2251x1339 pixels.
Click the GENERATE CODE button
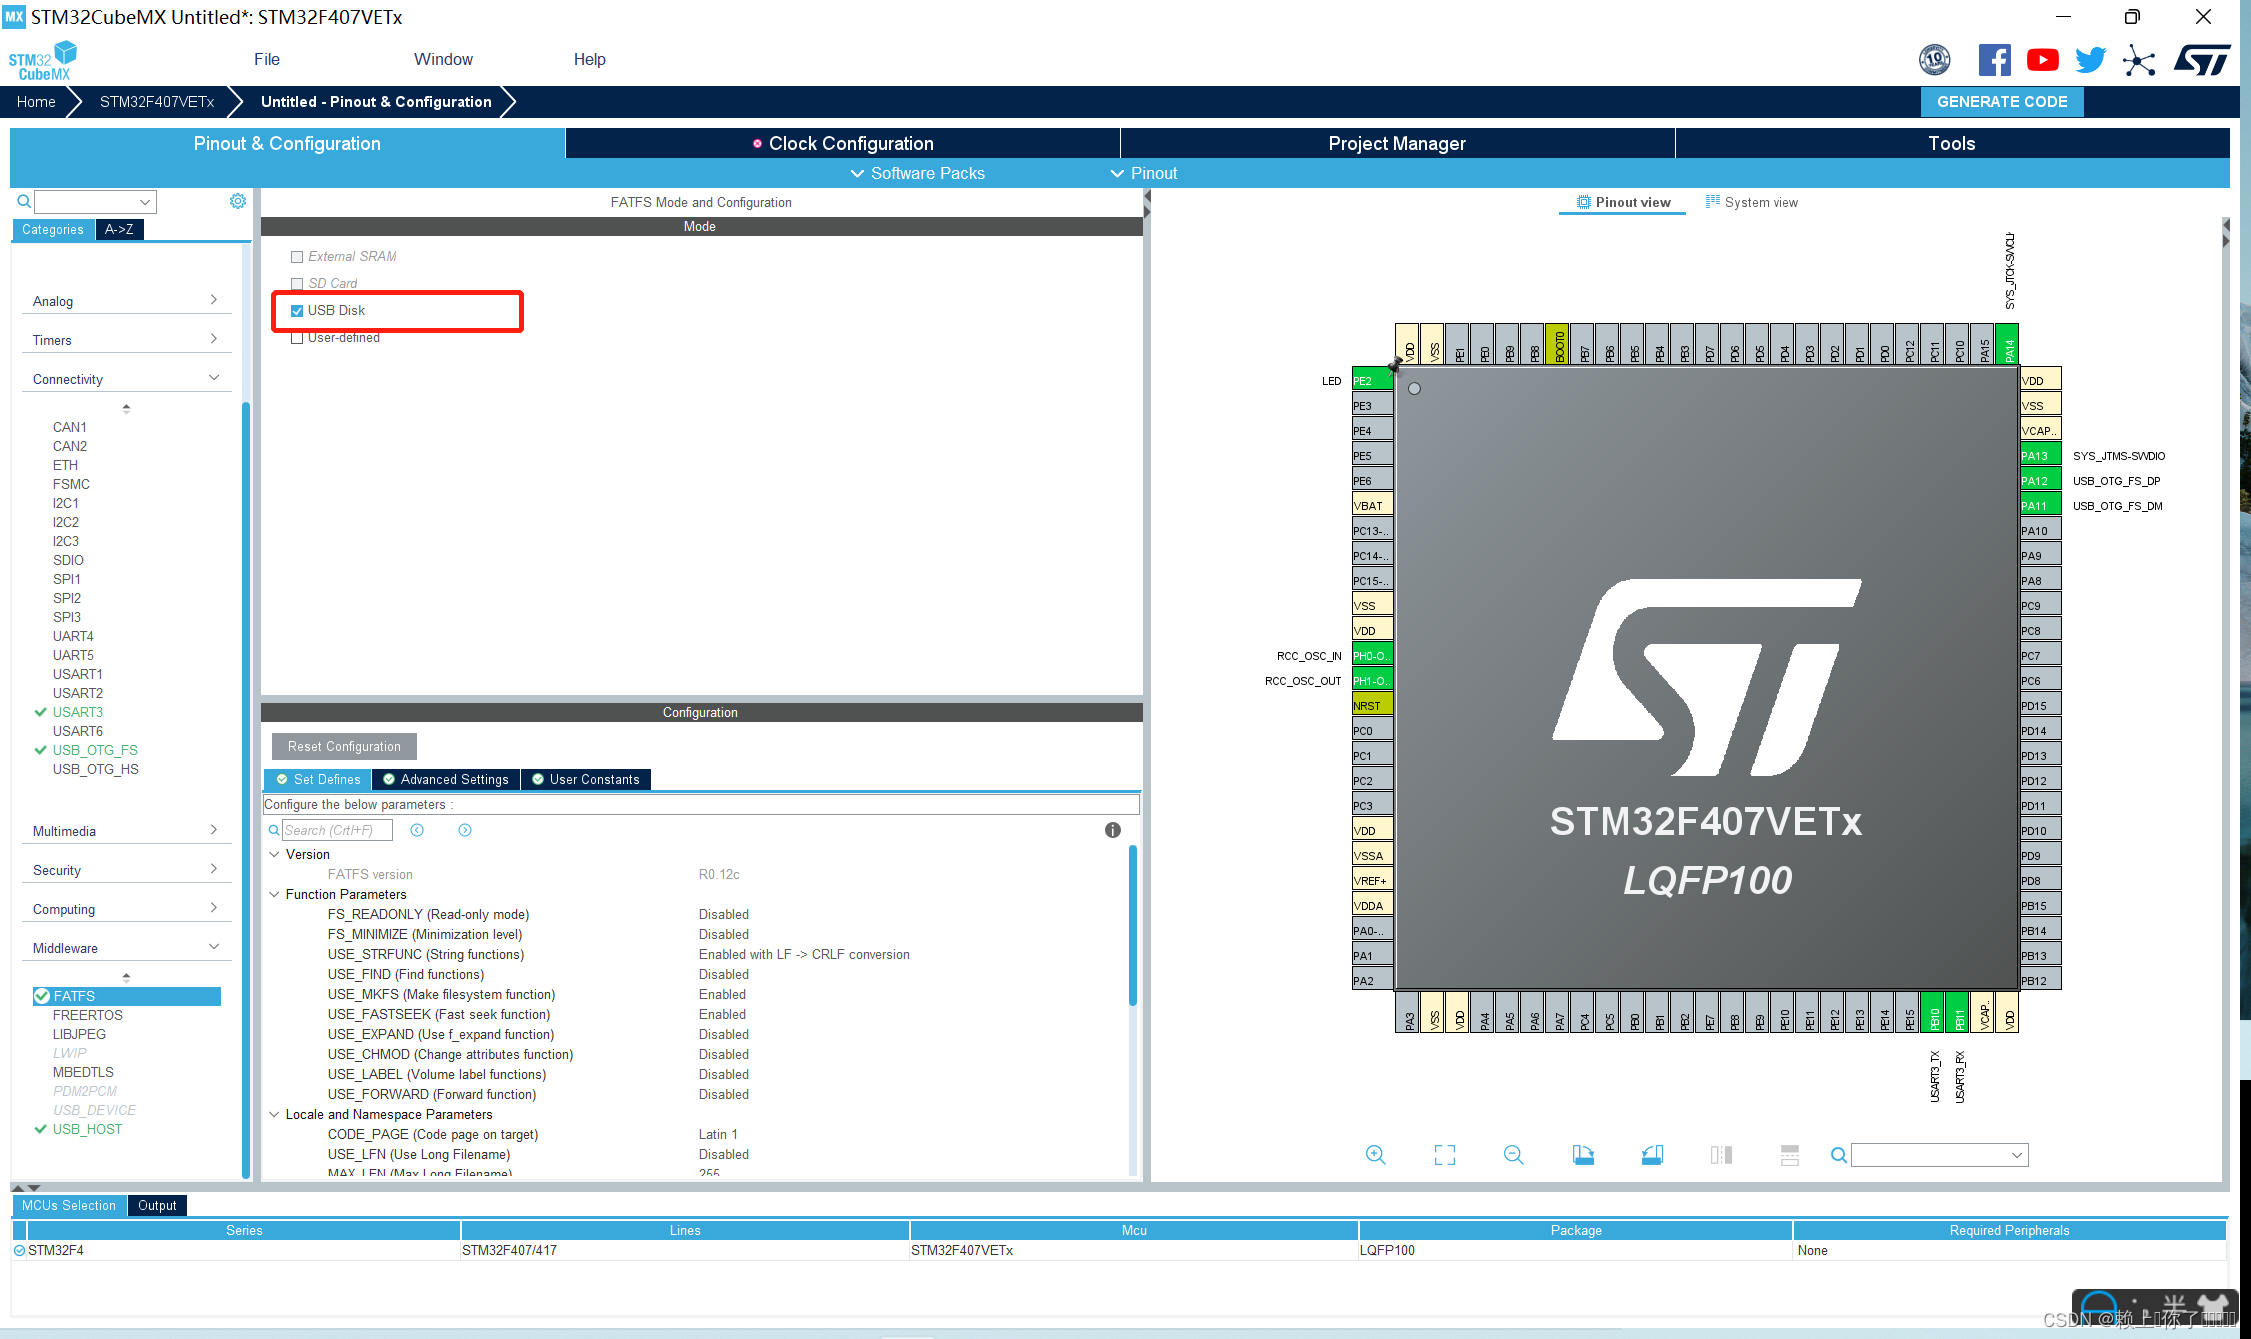(x=2001, y=102)
